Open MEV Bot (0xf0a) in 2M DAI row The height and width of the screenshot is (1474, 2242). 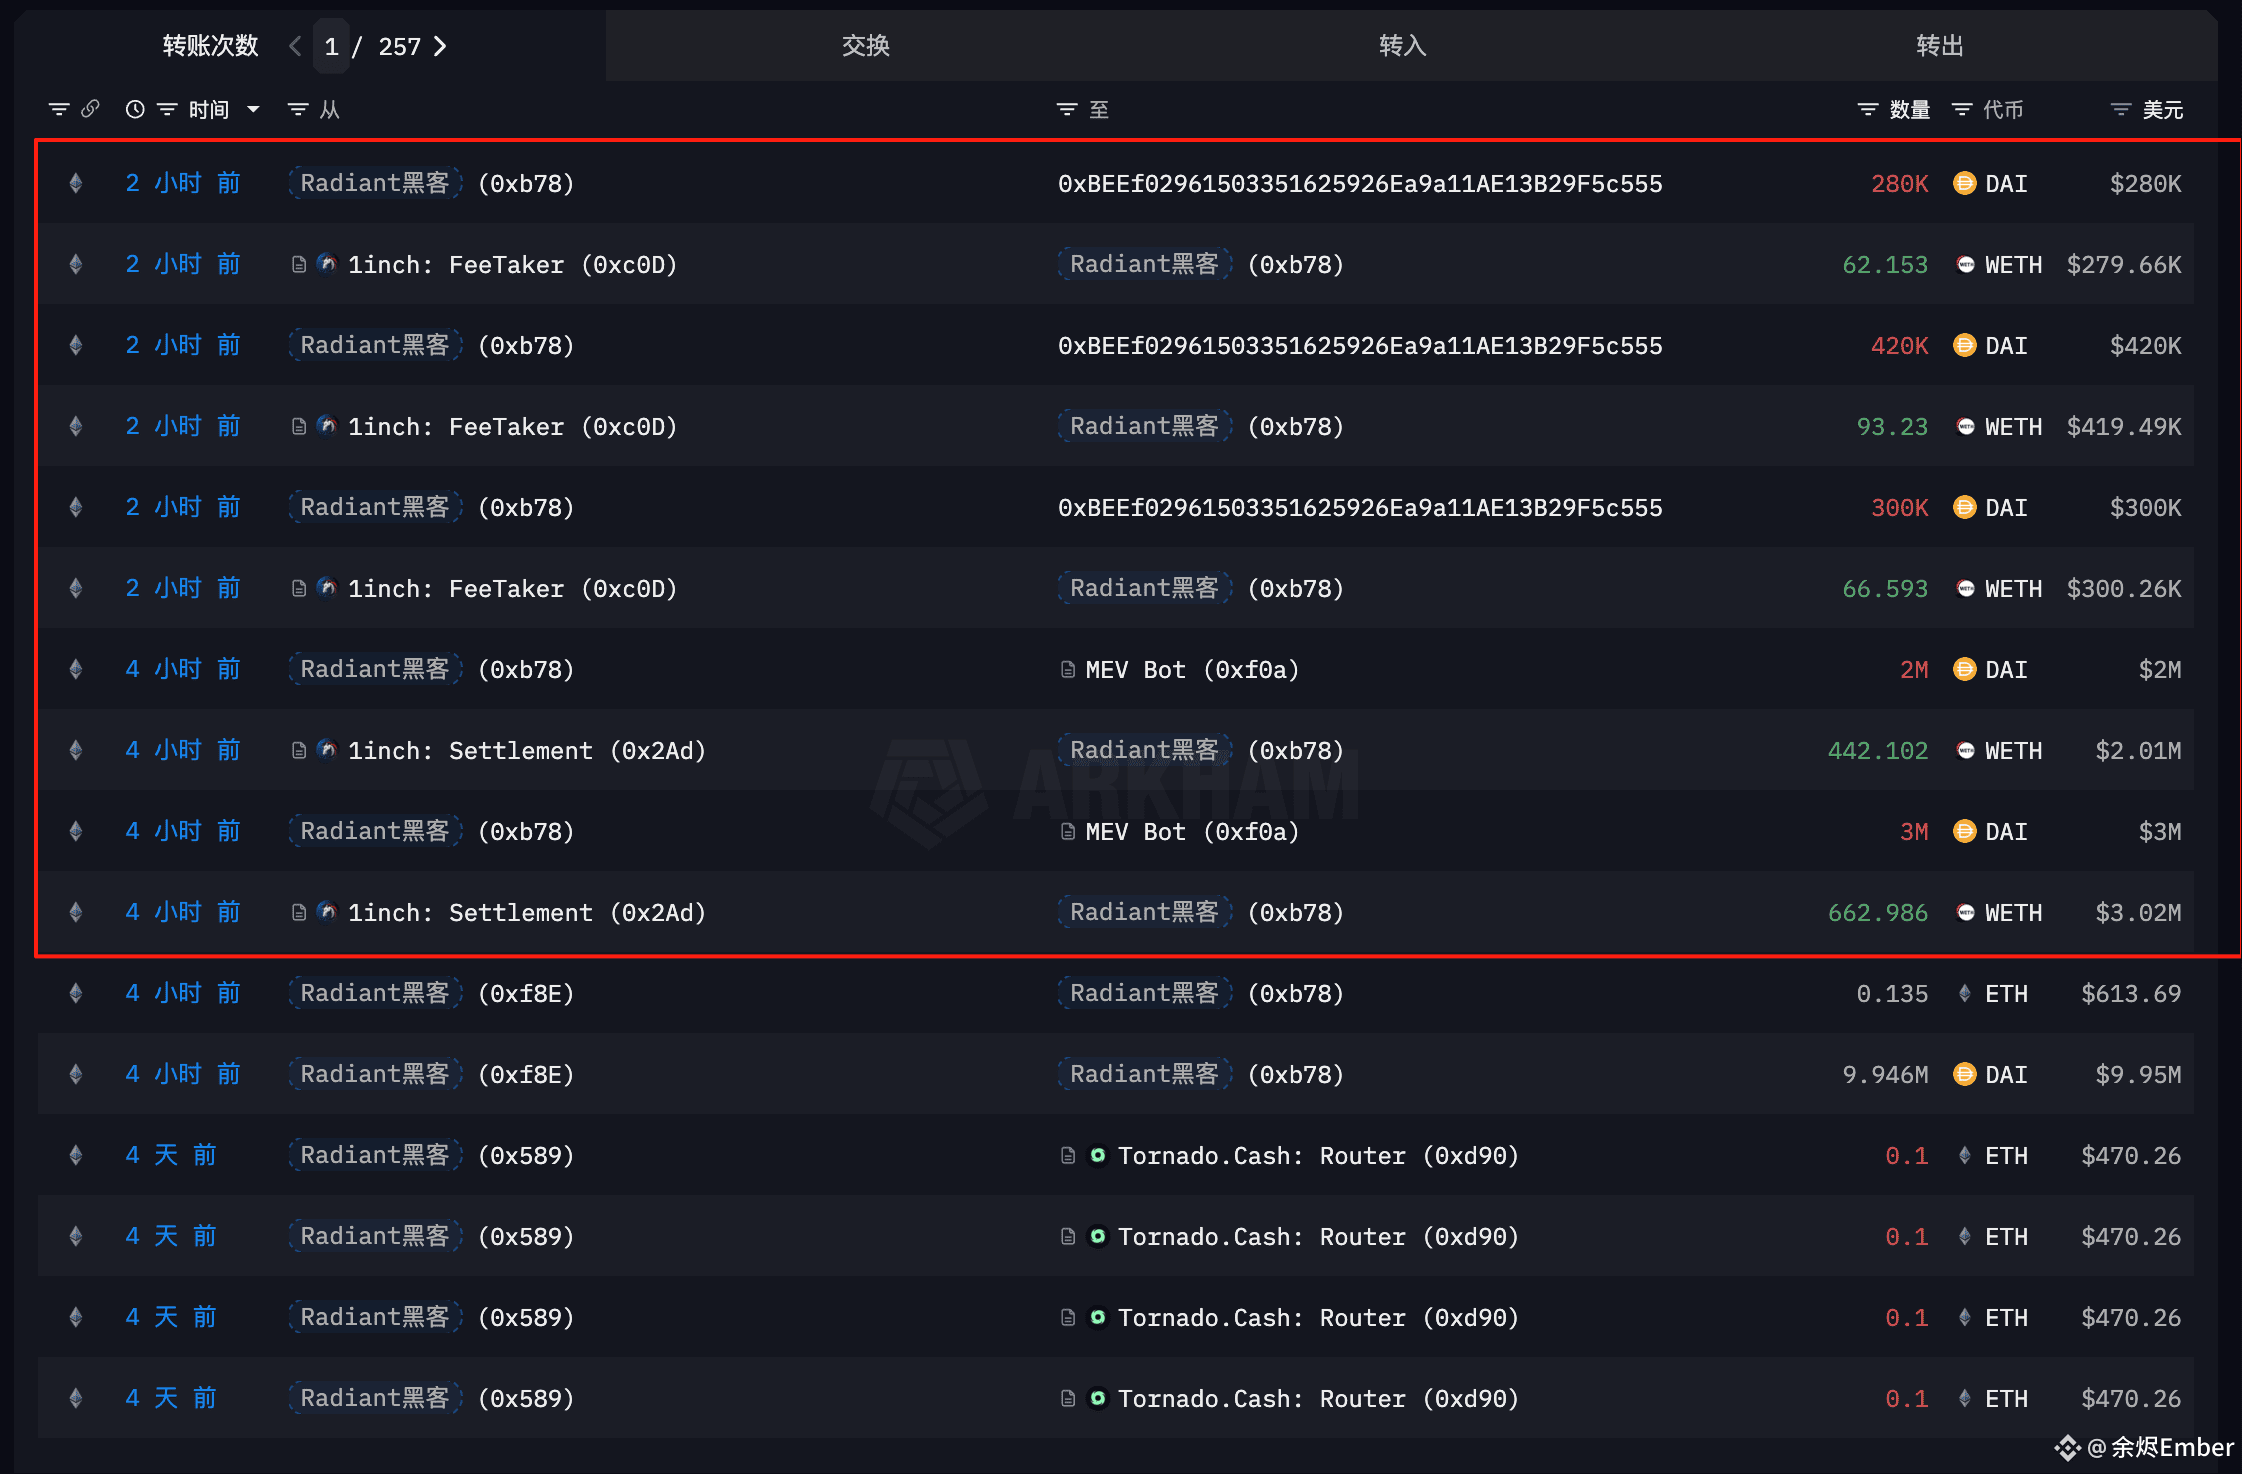(1191, 670)
